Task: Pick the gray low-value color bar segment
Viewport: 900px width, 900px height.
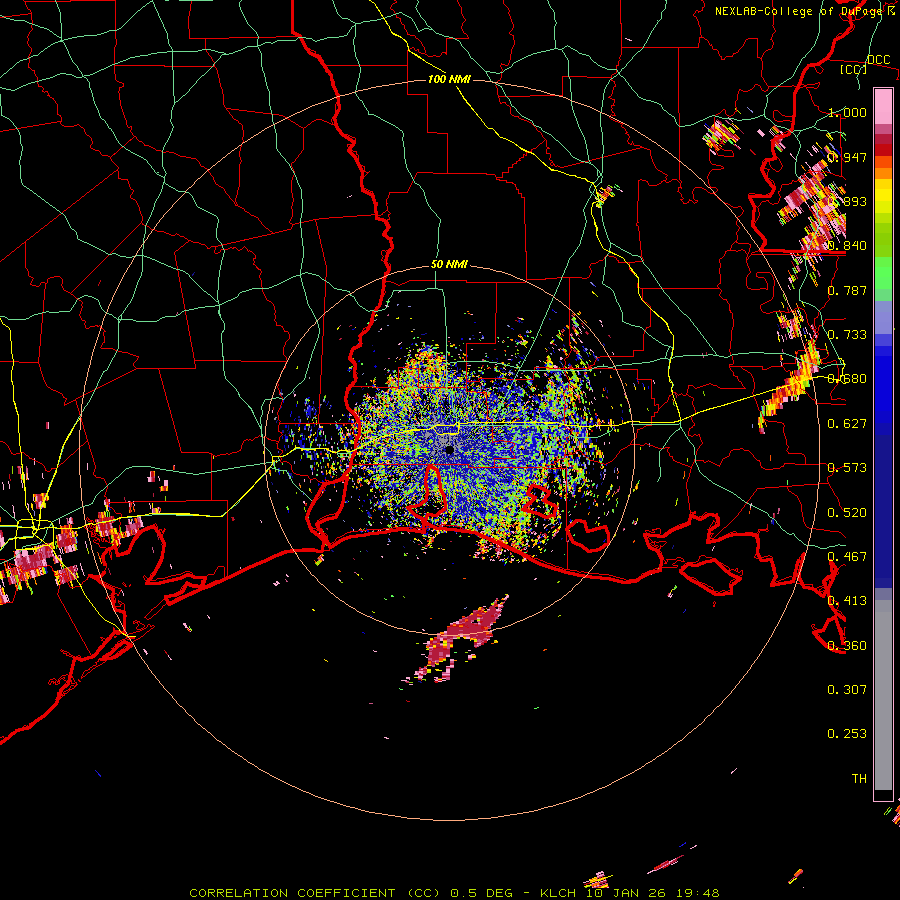Action: [883, 700]
